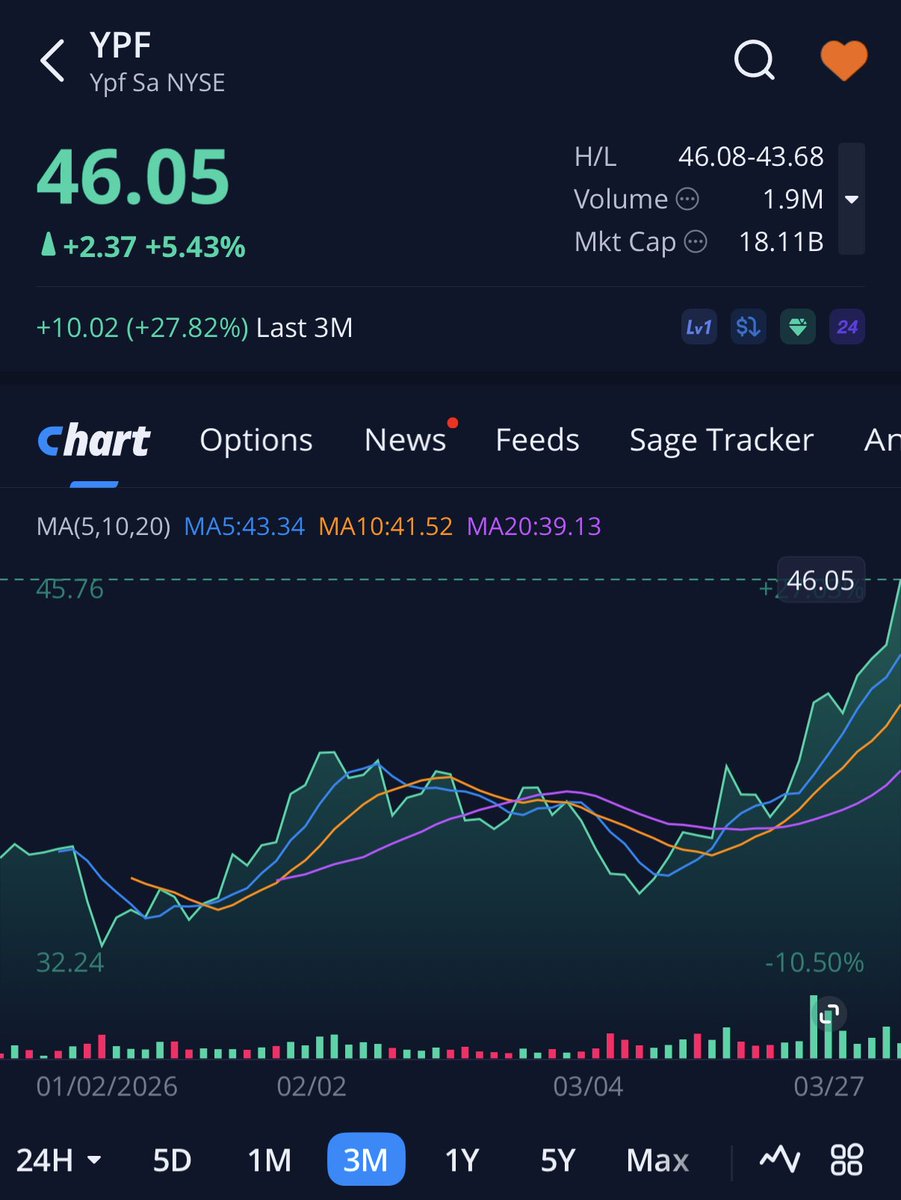Switch to Sage Tracker tab
Image resolution: width=901 pixels, height=1200 pixels.
721,440
